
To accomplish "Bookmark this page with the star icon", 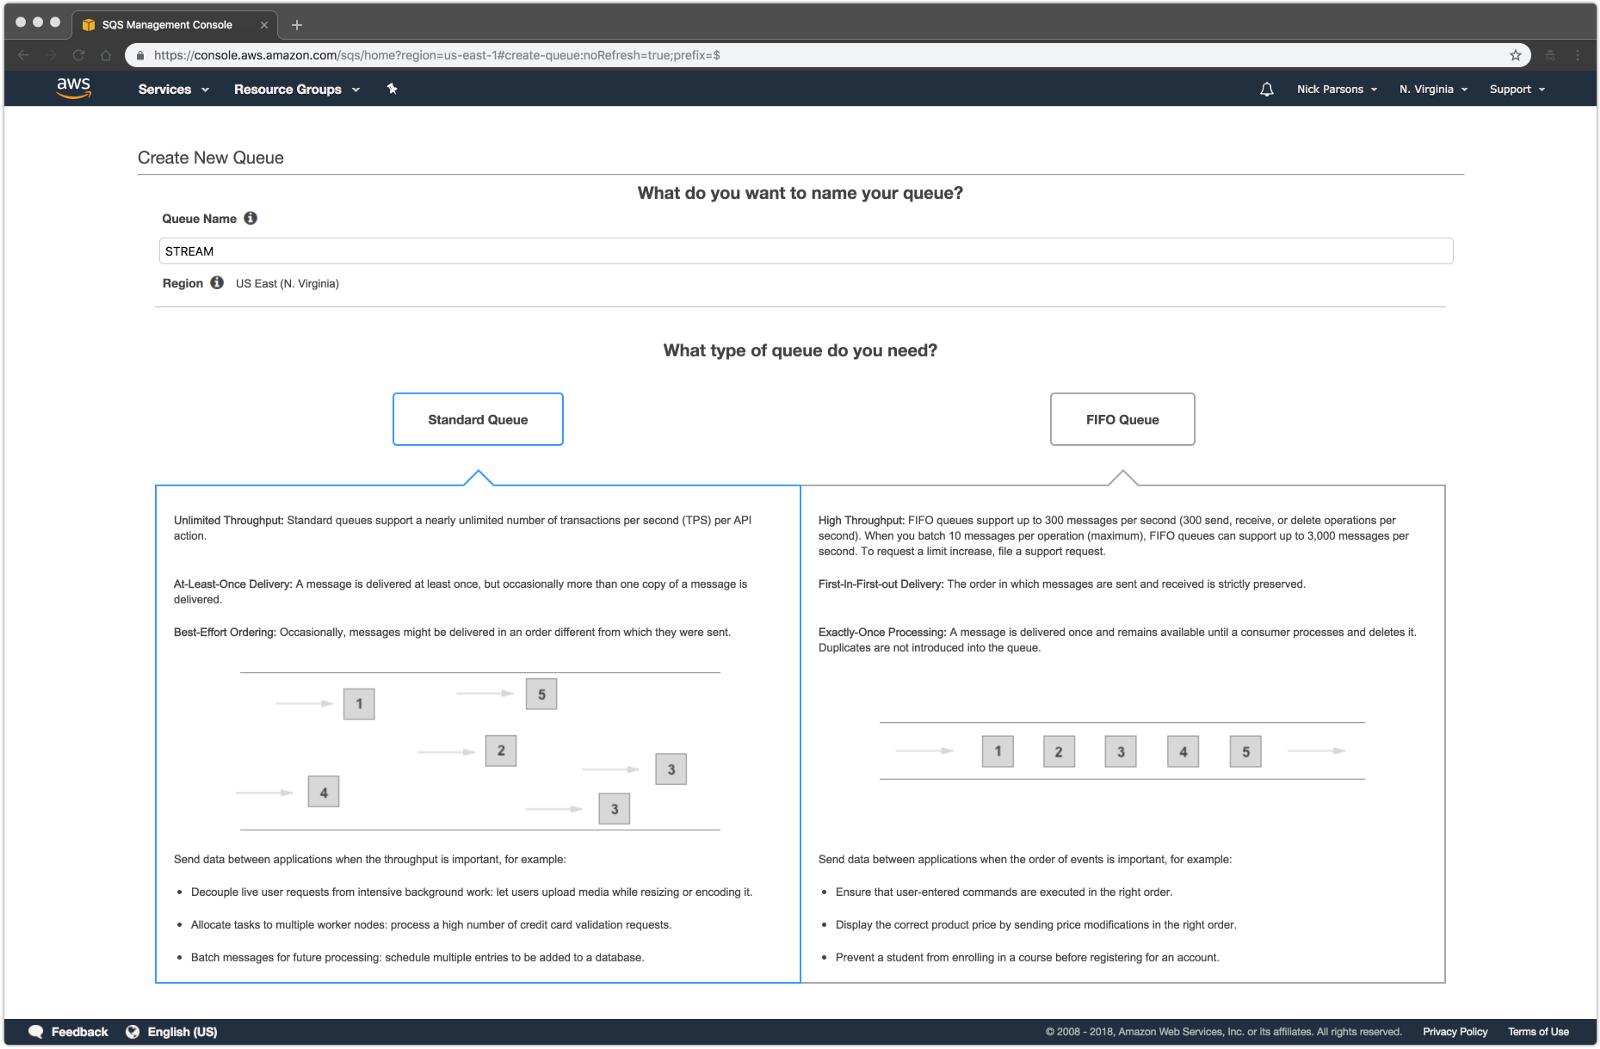I will pos(1516,55).
